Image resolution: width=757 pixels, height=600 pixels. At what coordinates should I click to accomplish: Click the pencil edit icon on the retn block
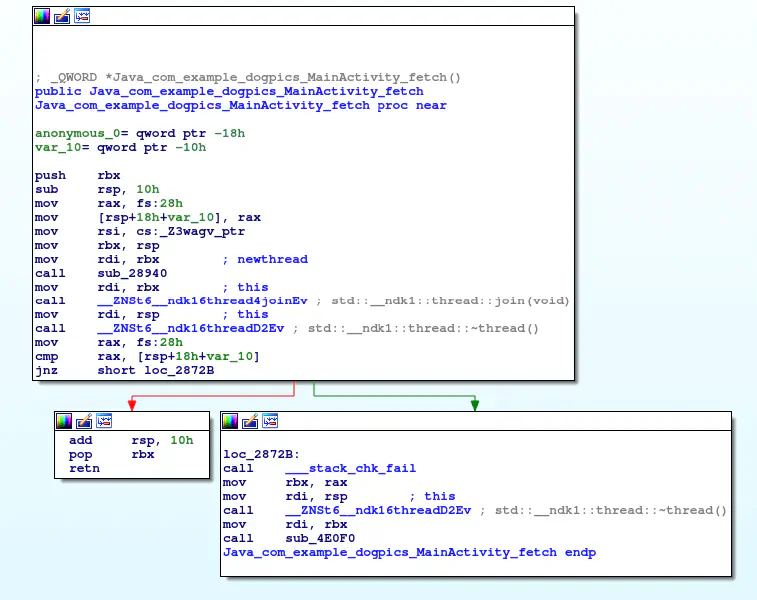pos(84,421)
